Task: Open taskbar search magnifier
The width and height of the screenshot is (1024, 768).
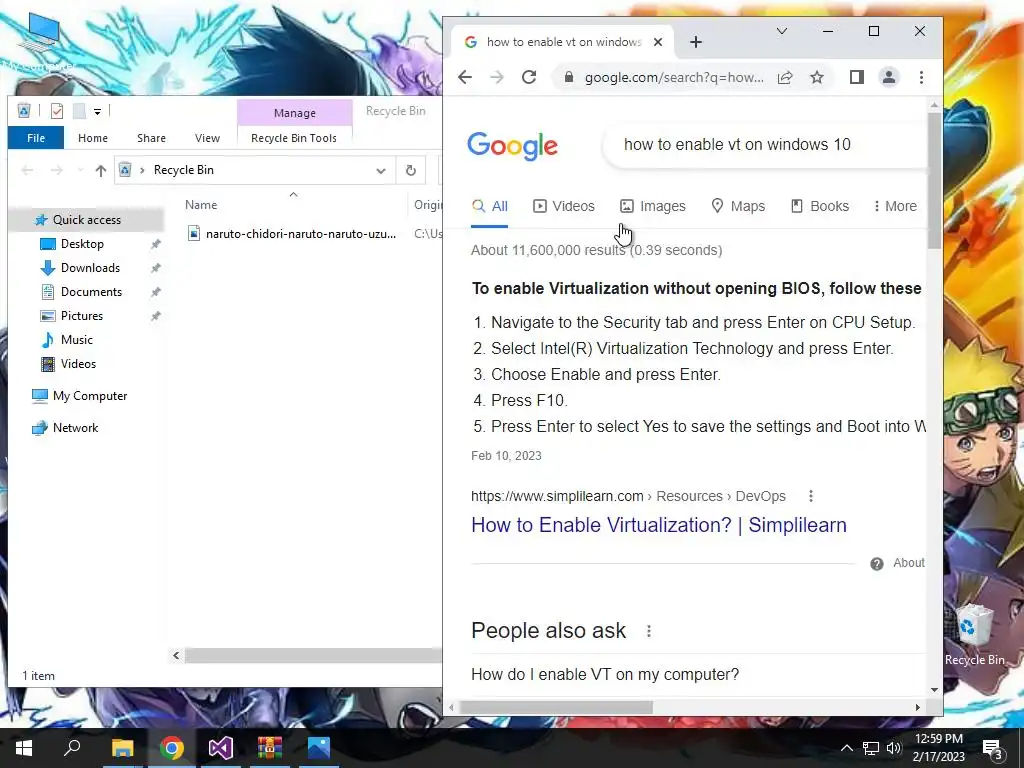Action: [72, 747]
